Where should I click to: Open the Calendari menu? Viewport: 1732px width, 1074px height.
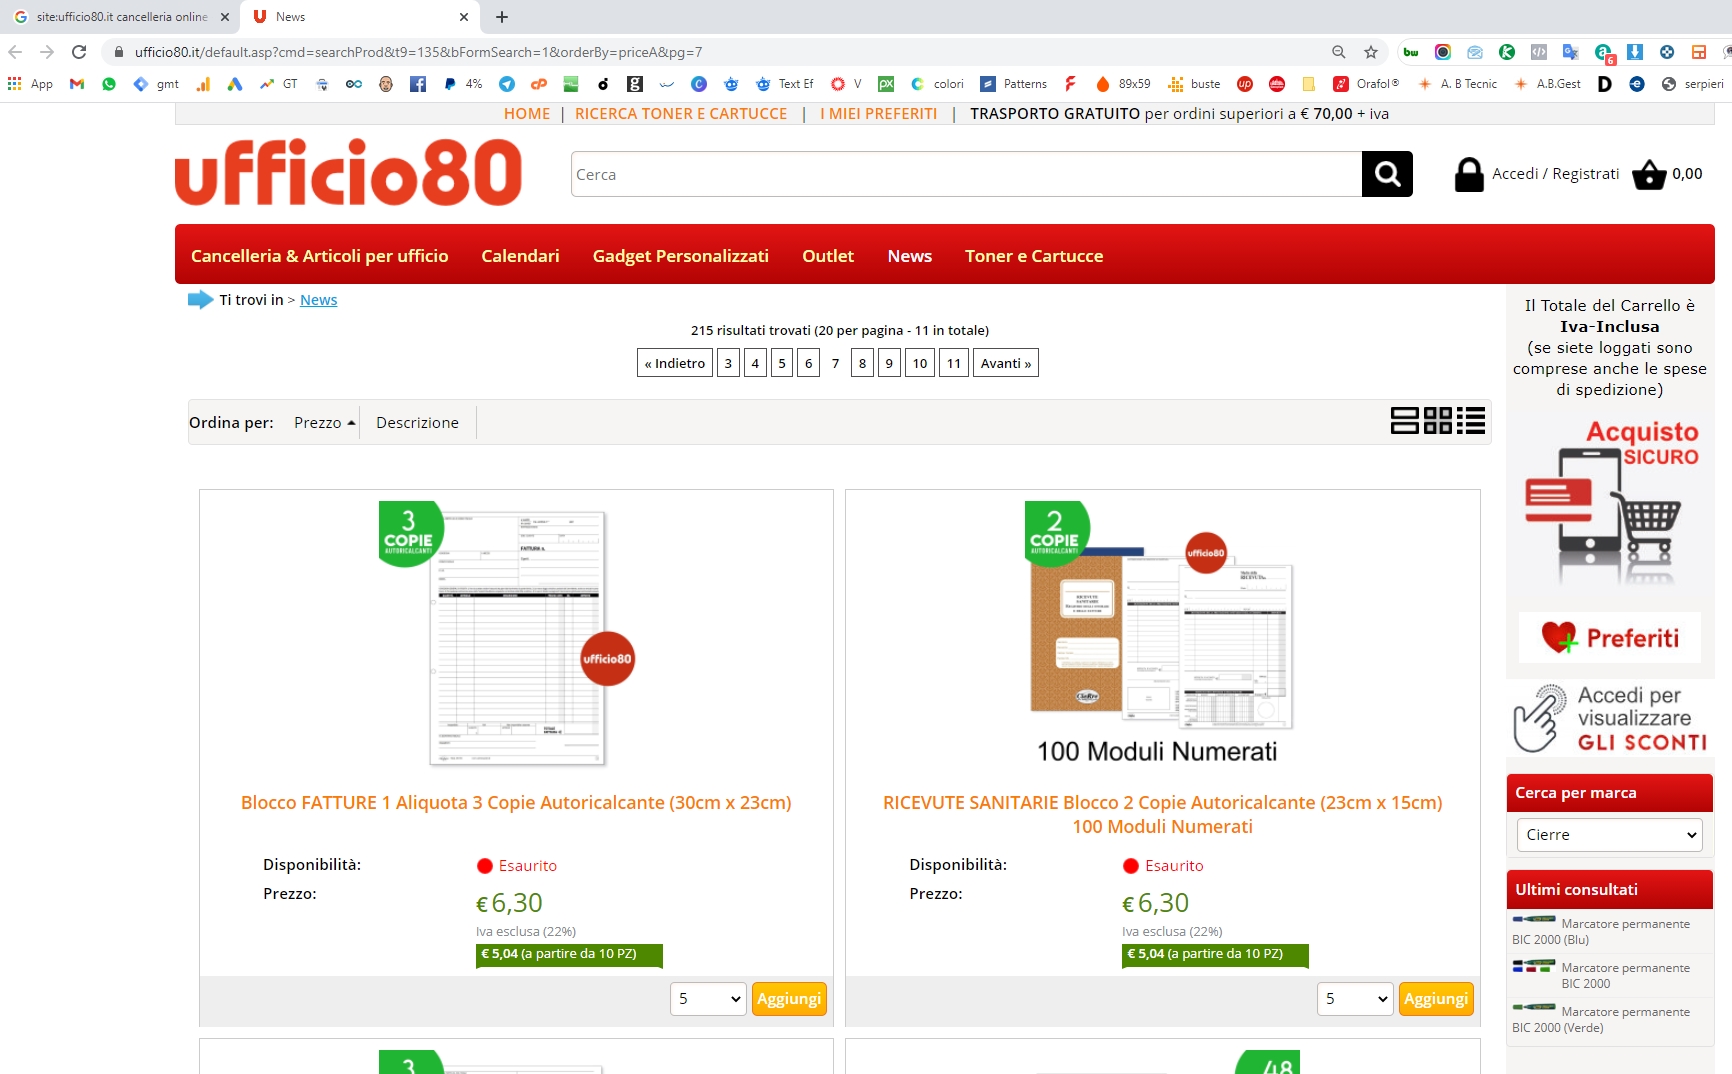tap(521, 256)
